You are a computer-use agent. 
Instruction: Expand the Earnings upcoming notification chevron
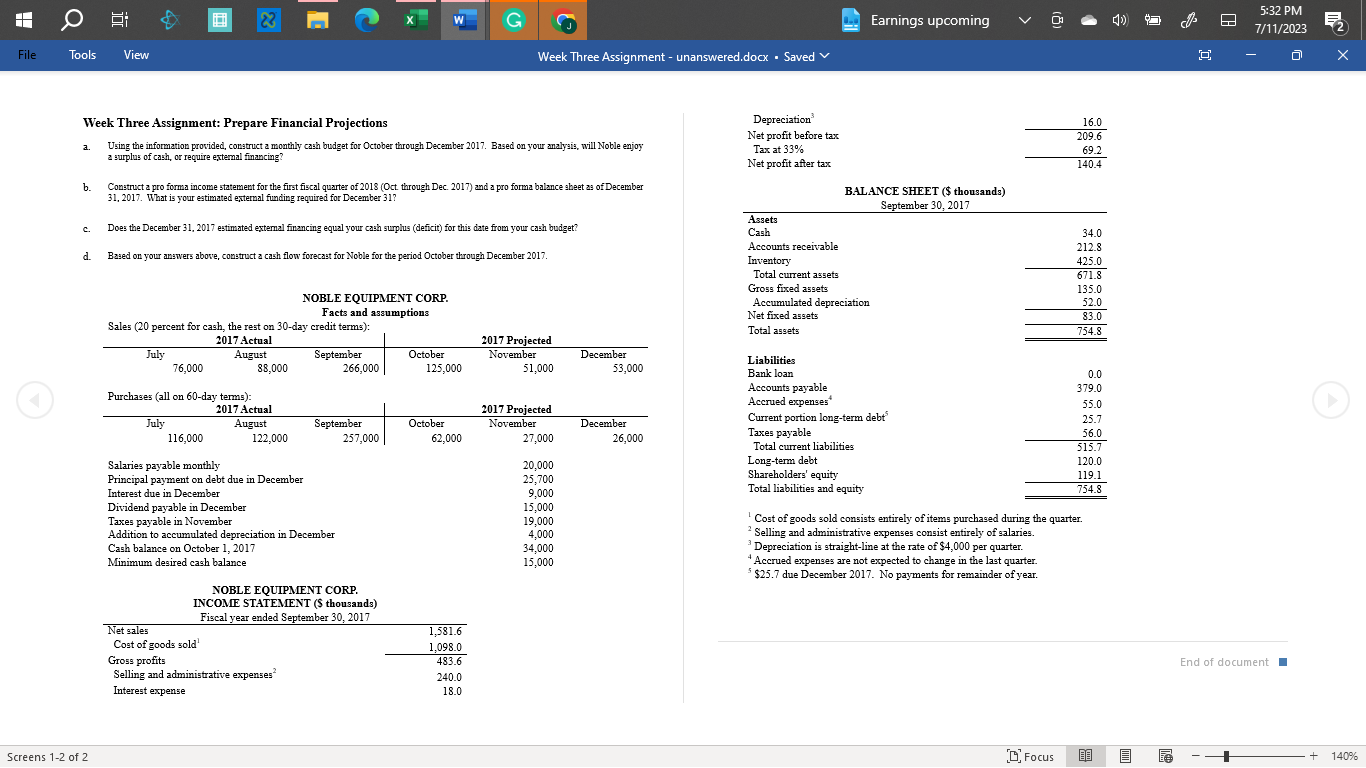[x=1025, y=20]
